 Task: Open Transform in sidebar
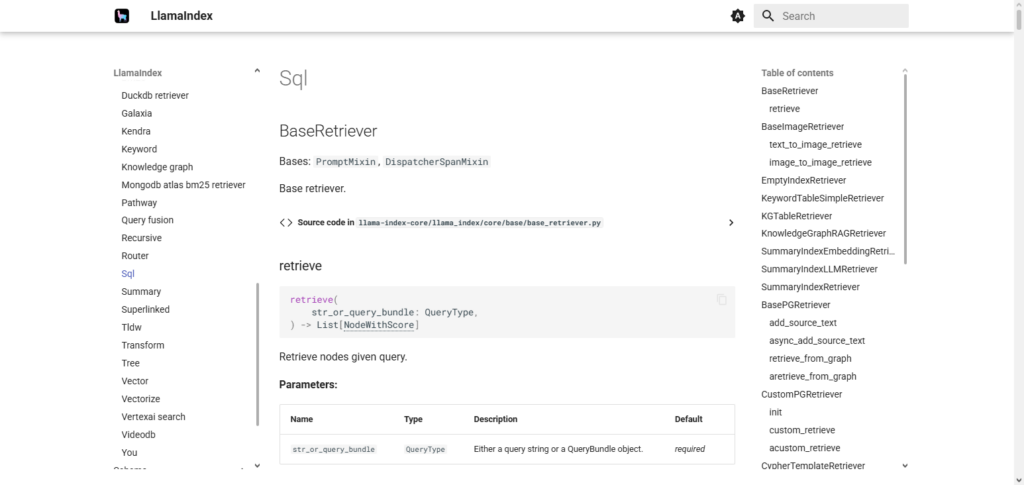point(143,345)
